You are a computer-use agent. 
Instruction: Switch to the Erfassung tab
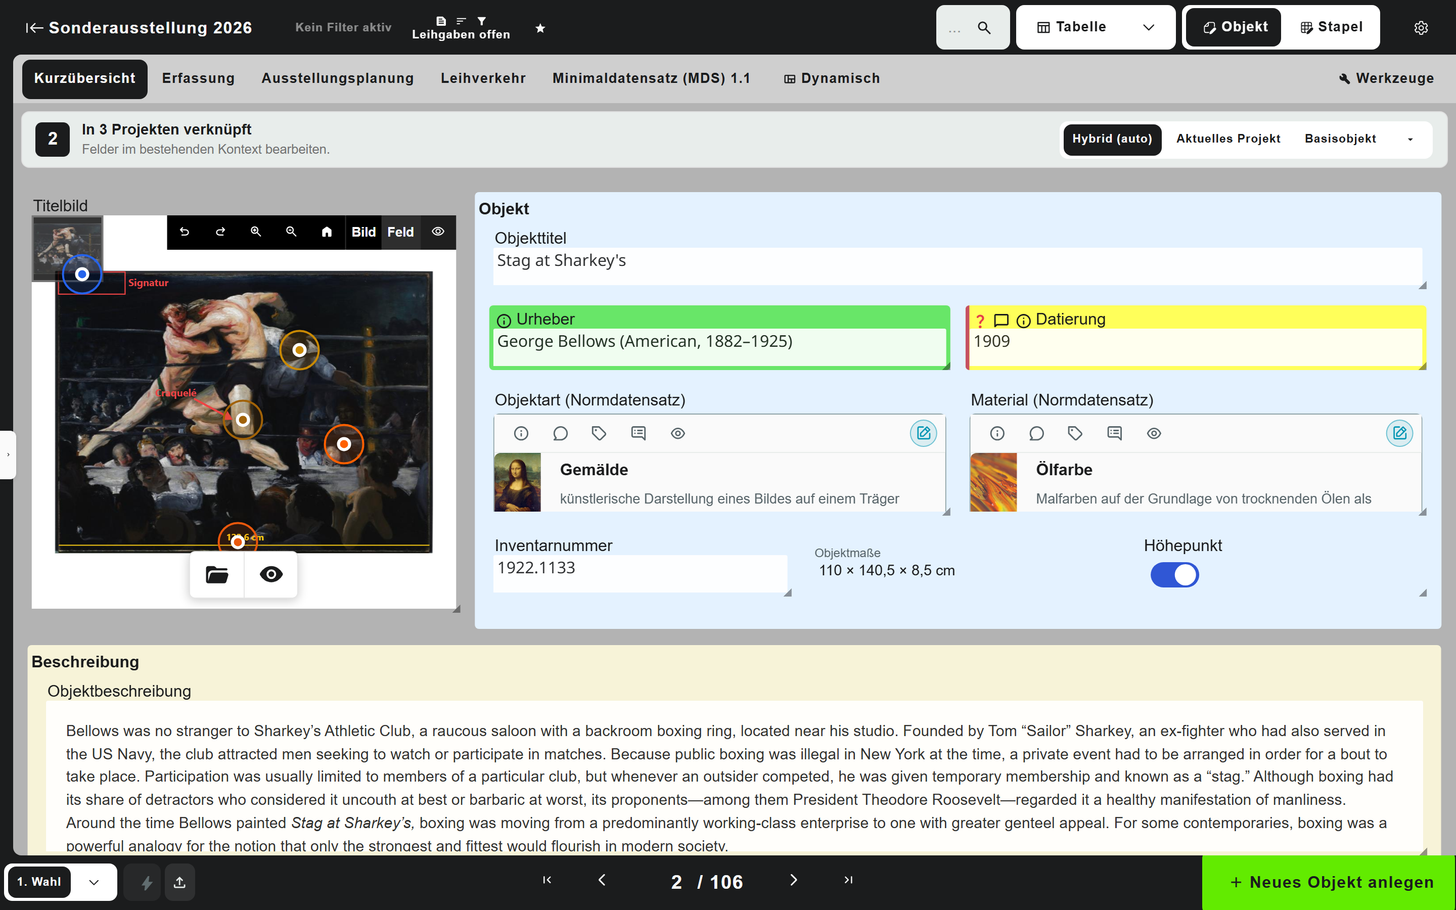(x=198, y=79)
